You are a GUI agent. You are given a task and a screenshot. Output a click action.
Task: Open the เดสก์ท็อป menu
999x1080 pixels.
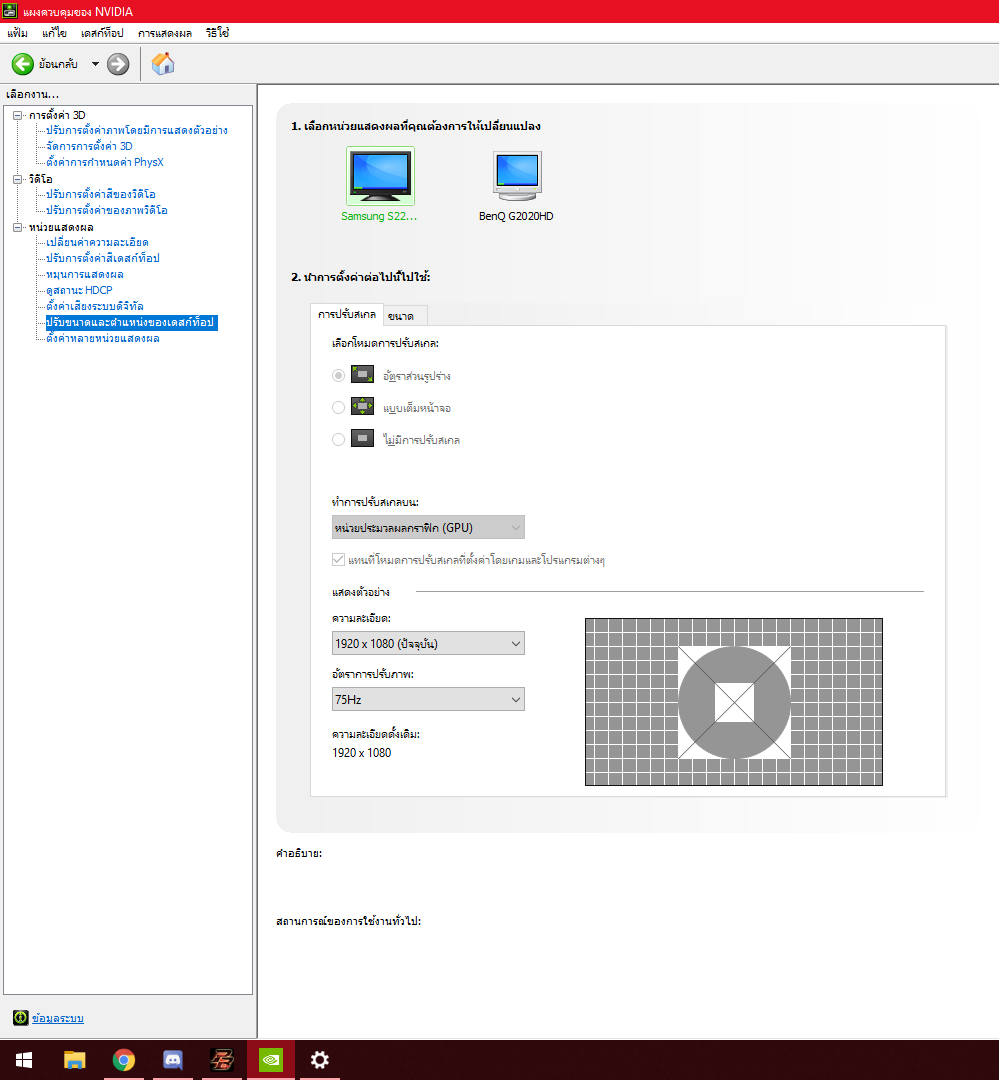(x=101, y=33)
